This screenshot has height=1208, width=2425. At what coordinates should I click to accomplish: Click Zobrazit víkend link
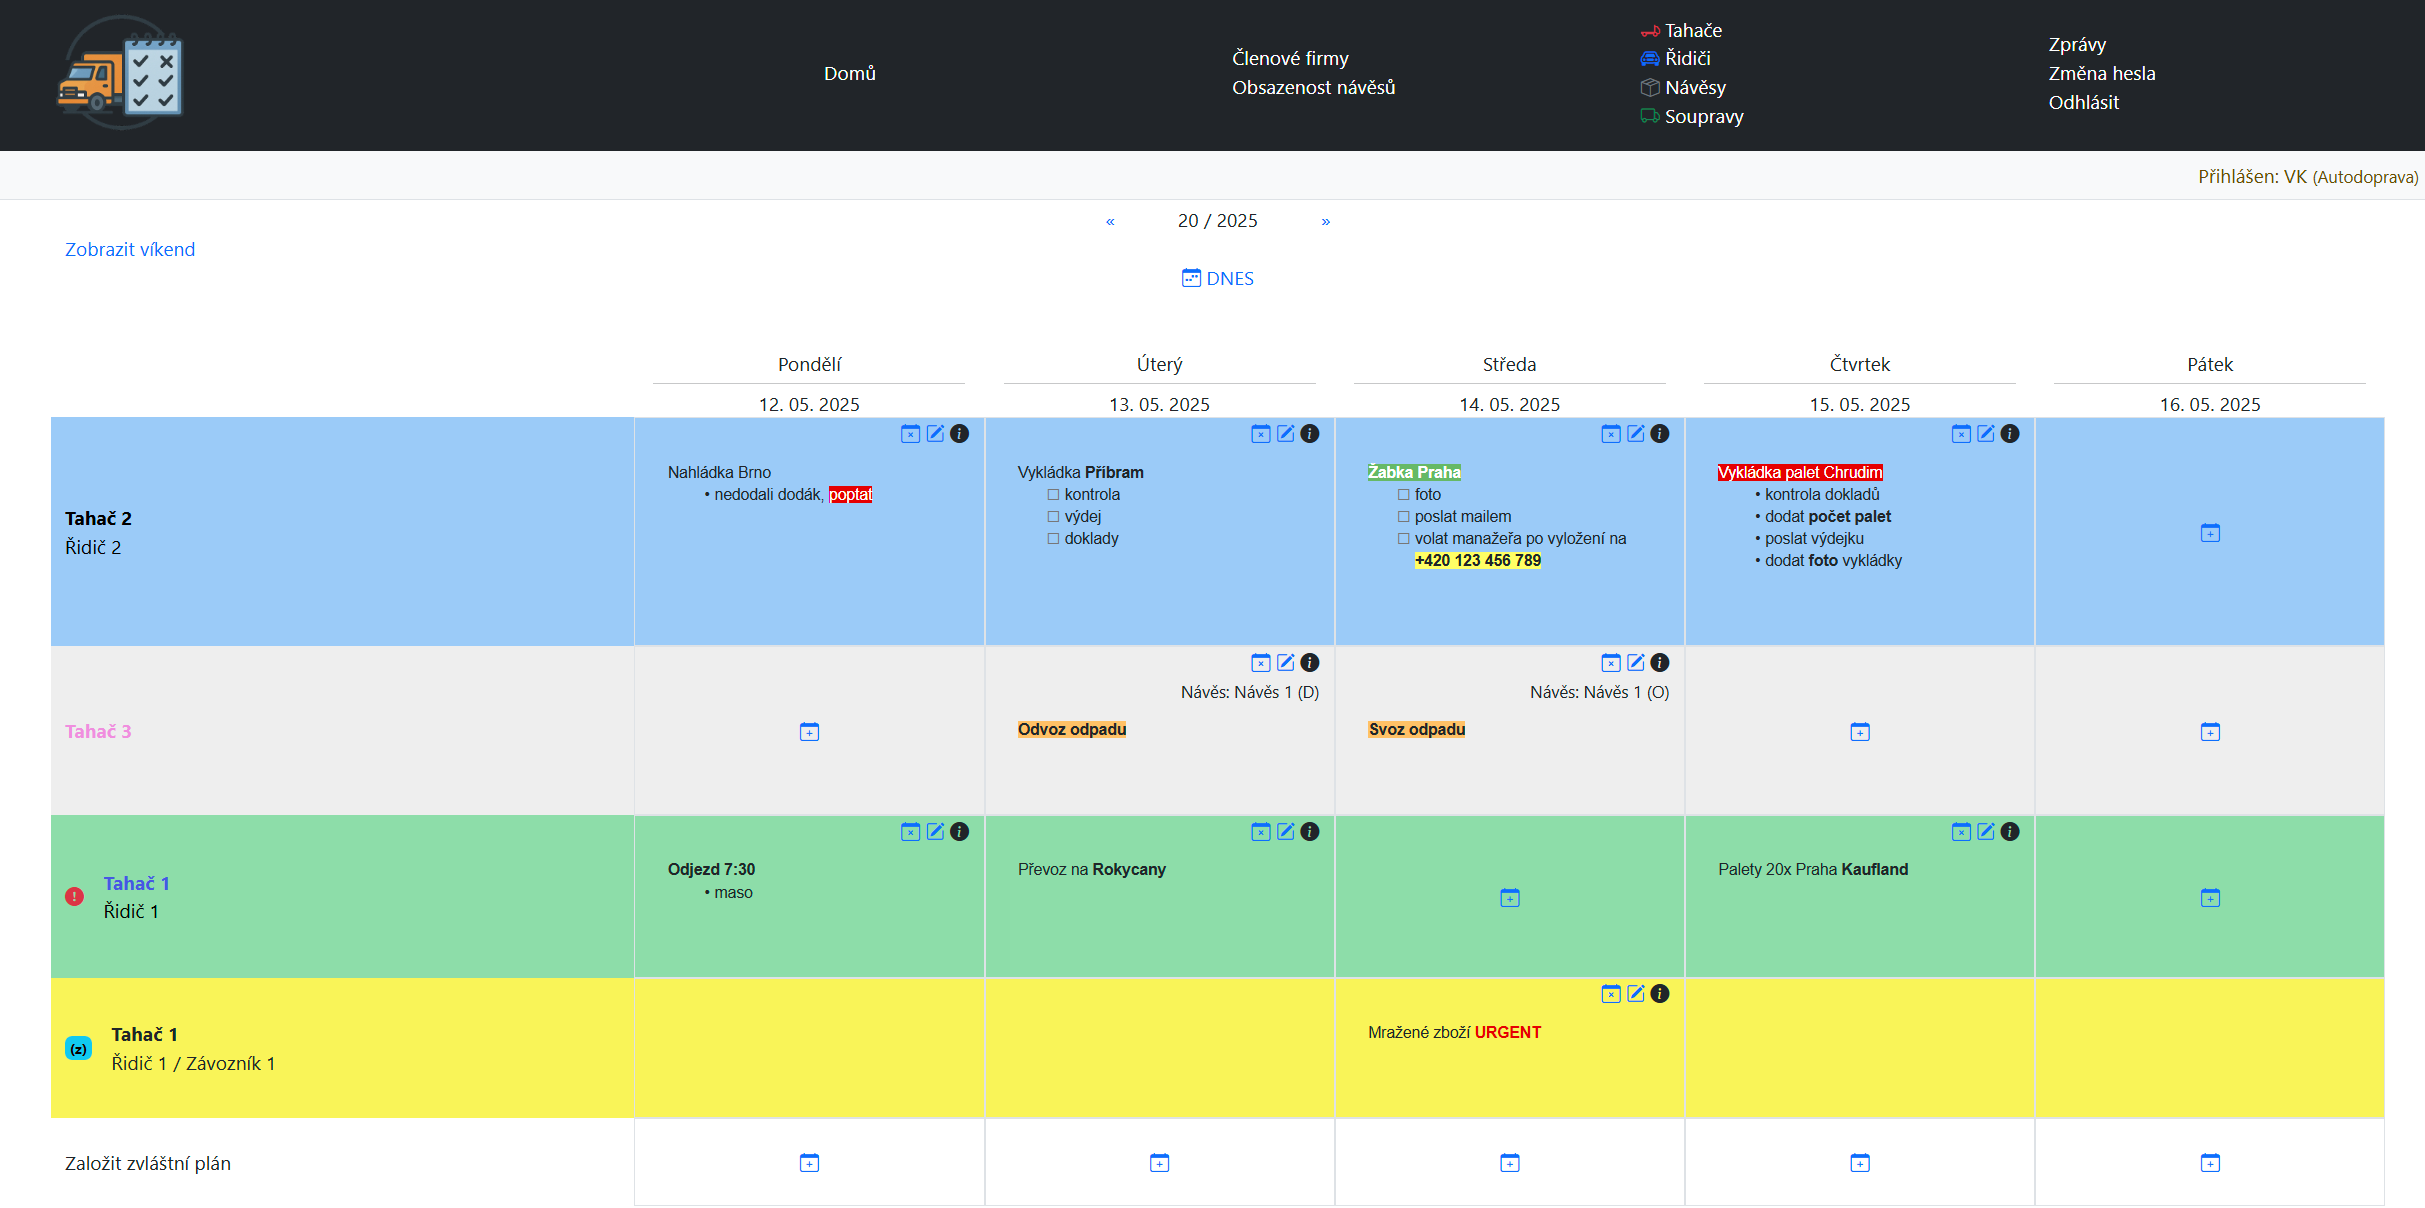coord(130,250)
